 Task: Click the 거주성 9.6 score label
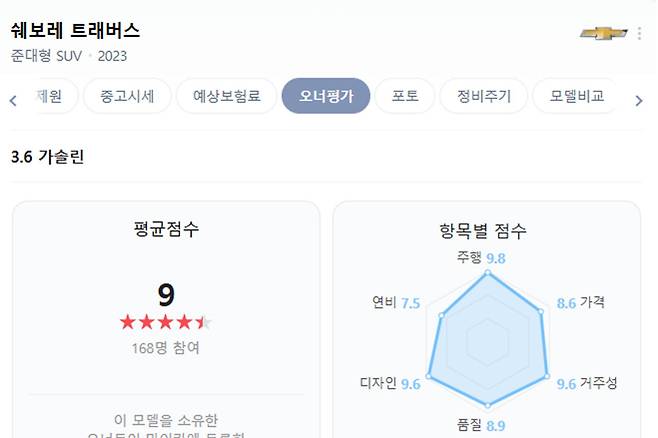586,383
